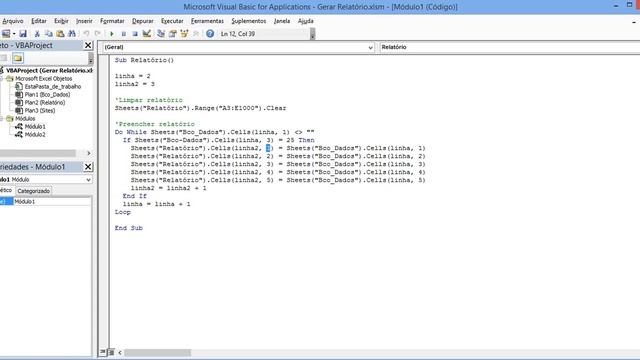Toggle Folders icon in the Project panel
Viewport: 640px width, 360px height.
click(x=18, y=58)
